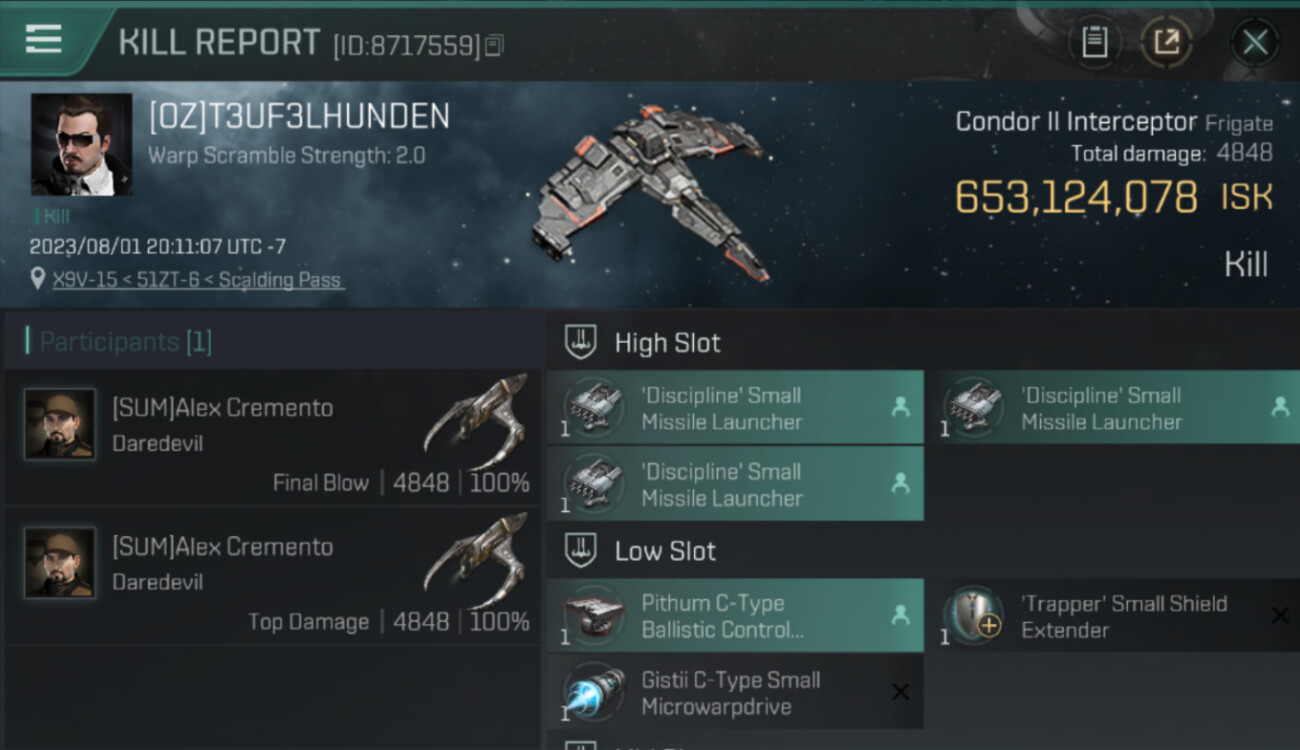
Task: Expand the High Slot section header
Action: (x=922, y=342)
